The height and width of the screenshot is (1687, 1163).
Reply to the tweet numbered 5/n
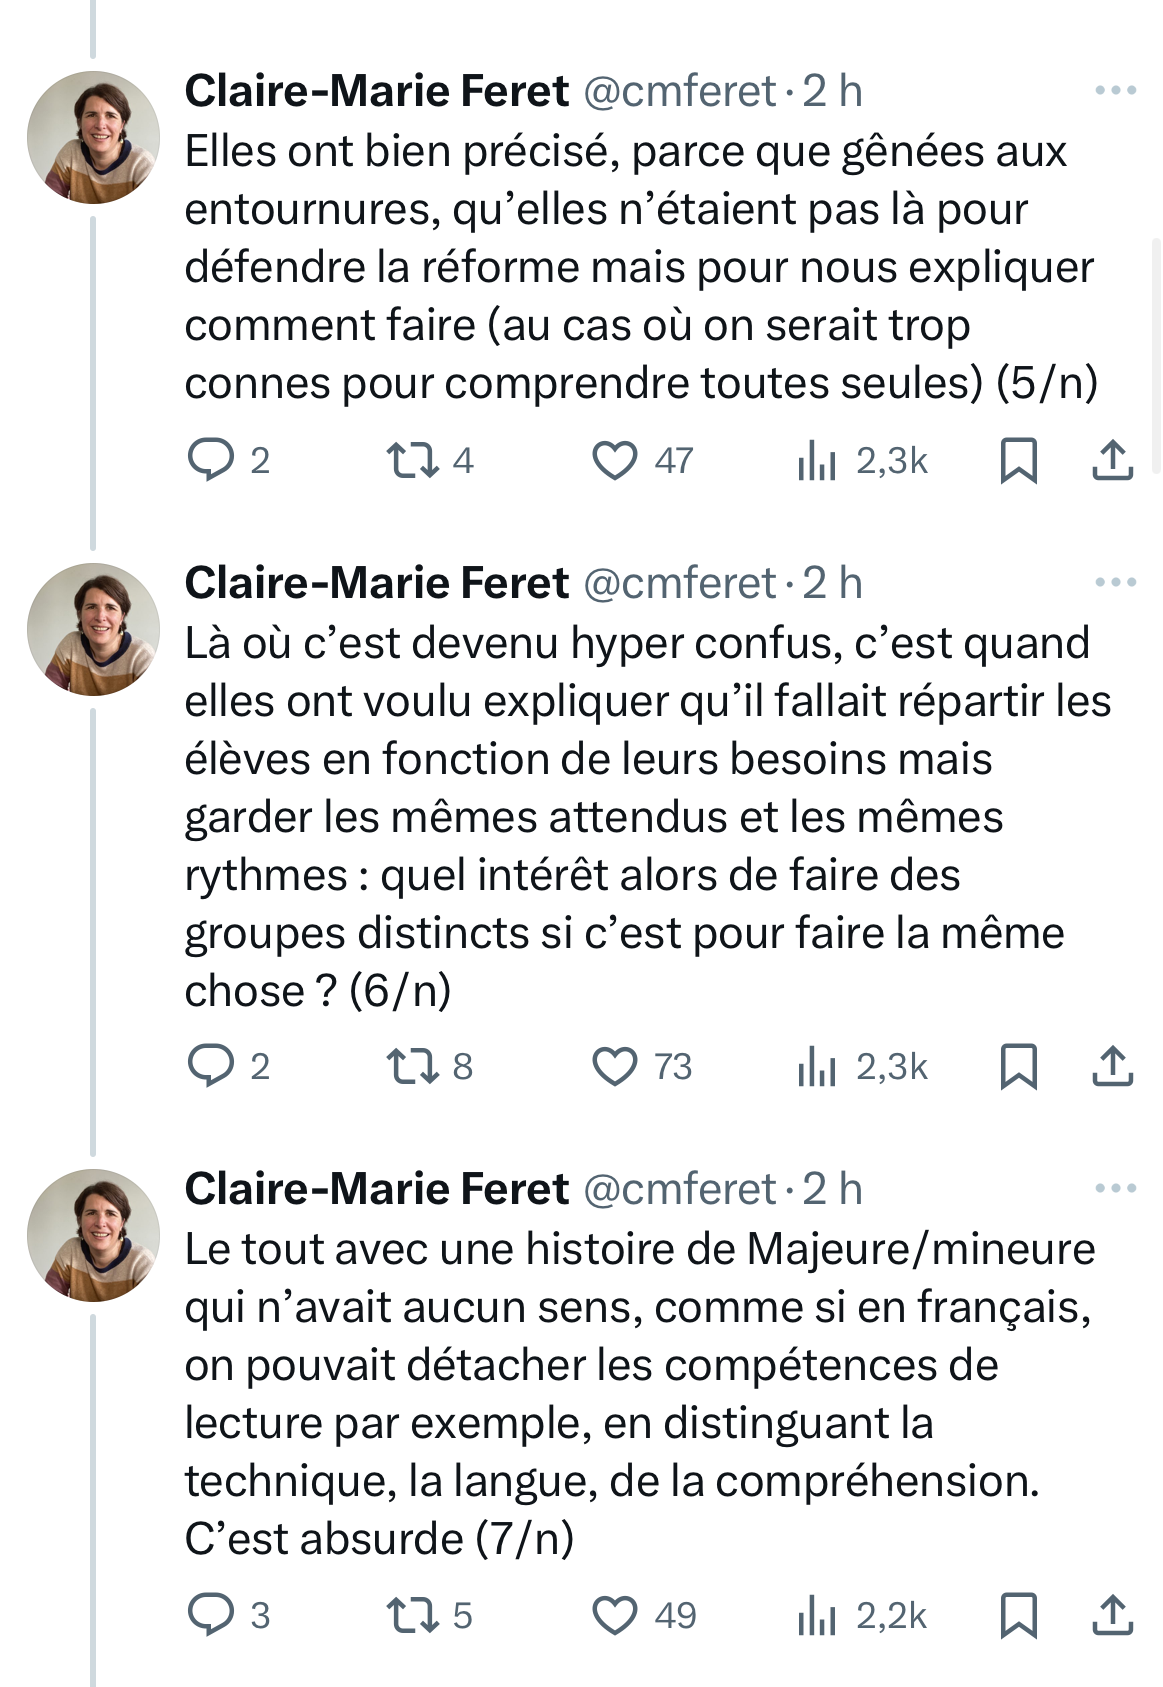click(211, 461)
